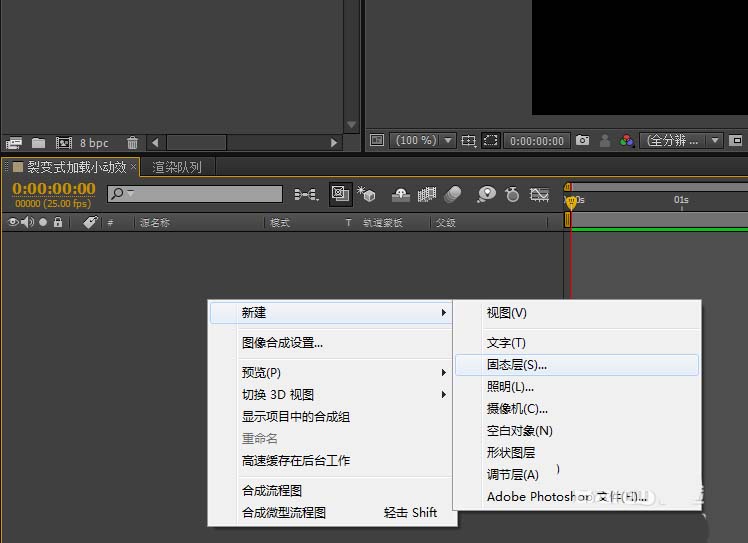This screenshot has width=748, height=543.
Task: Switch to the 渲染队列 tab
Action: click(177, 167)
